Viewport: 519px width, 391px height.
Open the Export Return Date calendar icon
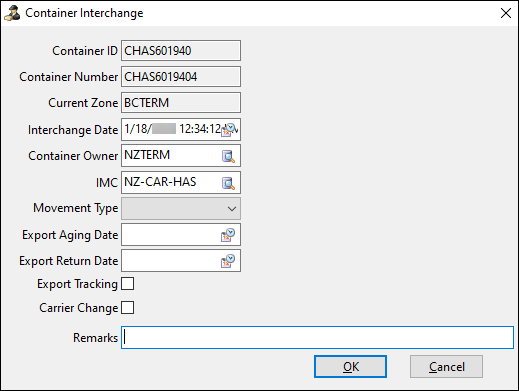[x=228, y=261]
